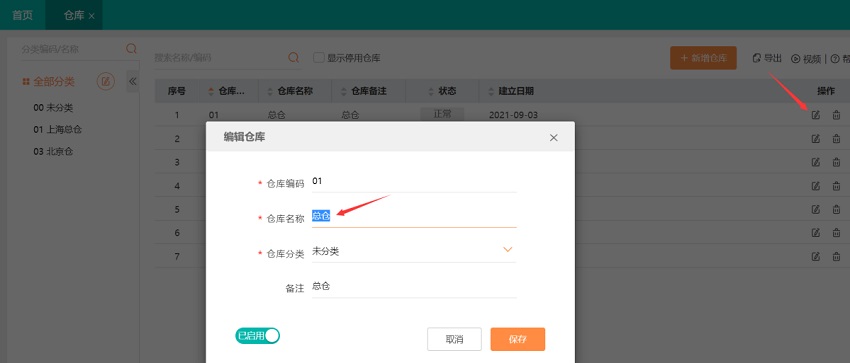Screen dimensions: 850x363
Task: Check the 显示停用仓库 checkbox
Action: point(319,57)
